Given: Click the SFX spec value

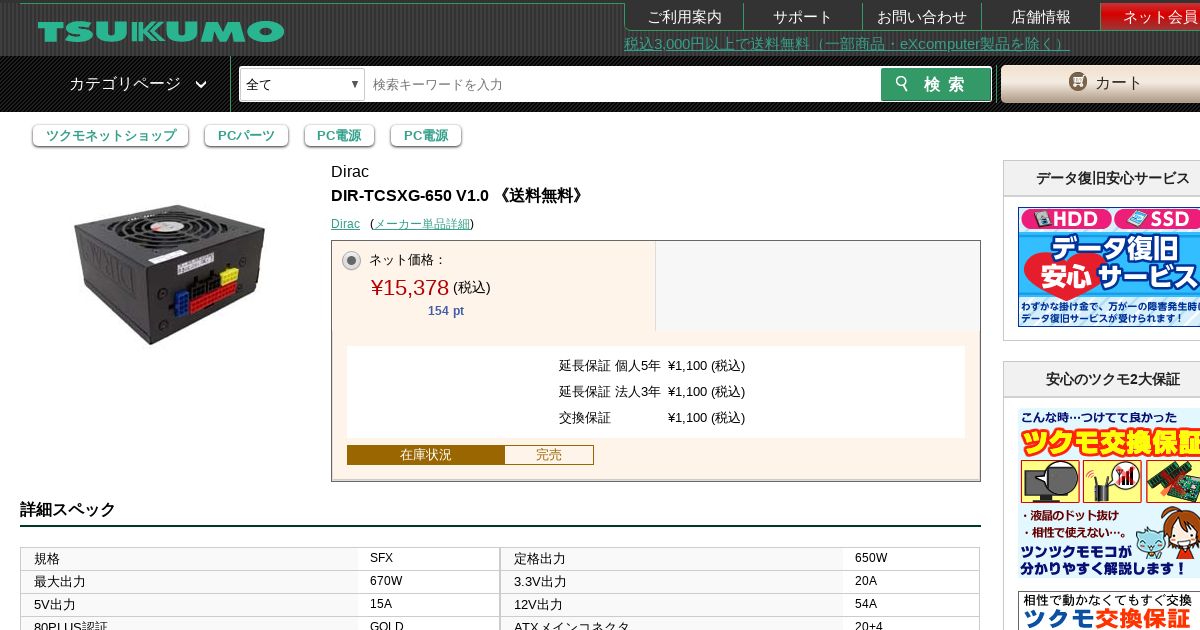Looking at the screenshot, I should [381, 558].
